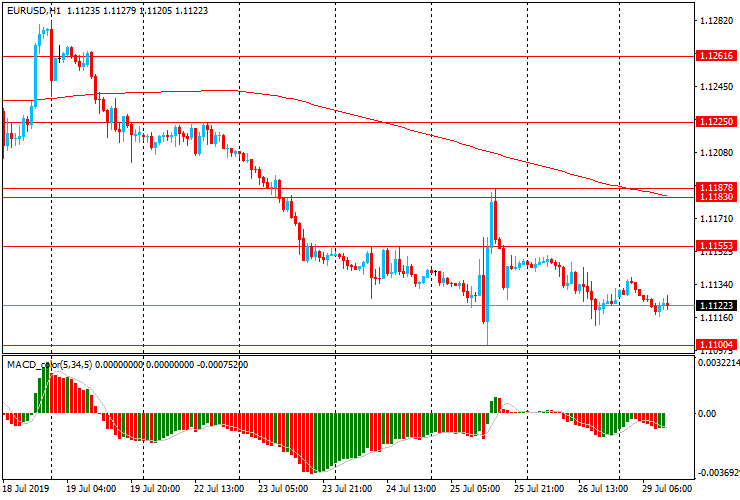Click the 19 Jul 20:00 time axis label
The image size is (740, 500).
pyautogui.click(x=155, y=488)
